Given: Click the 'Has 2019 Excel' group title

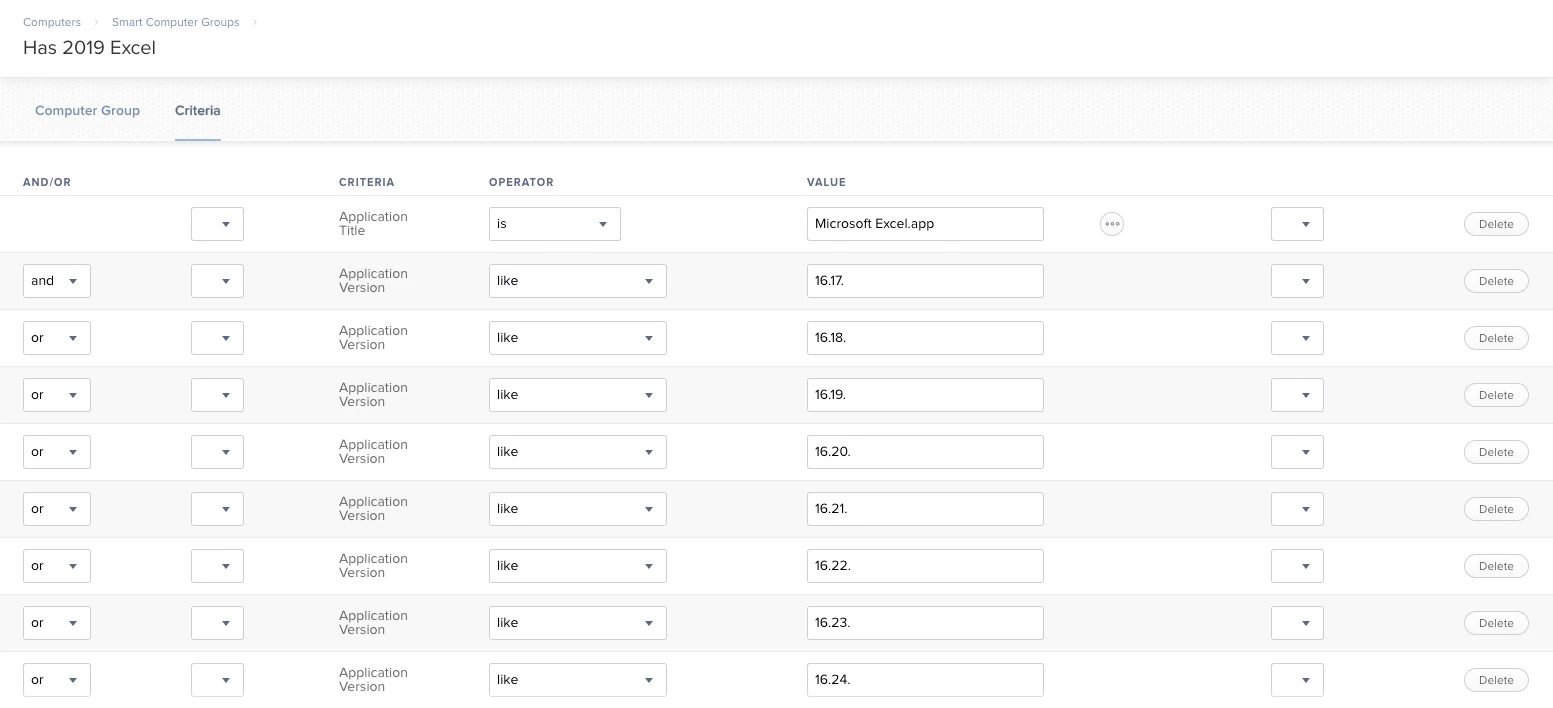Looking at the screenshot, I should [x=89, y=48].
